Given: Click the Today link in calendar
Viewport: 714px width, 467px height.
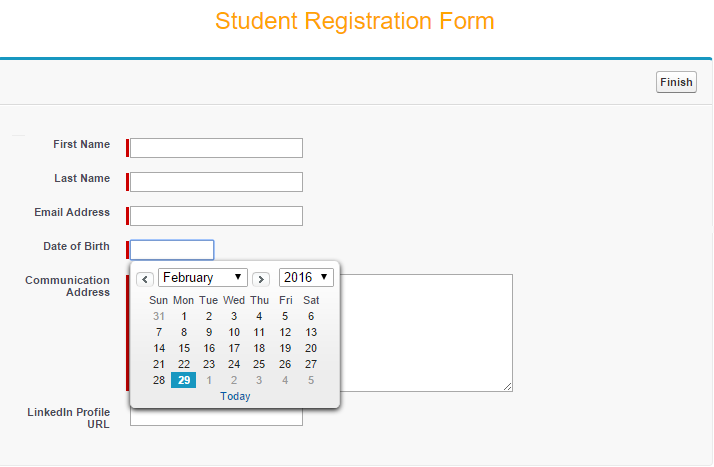Looking at the screenshot, I should pos(236,396).
